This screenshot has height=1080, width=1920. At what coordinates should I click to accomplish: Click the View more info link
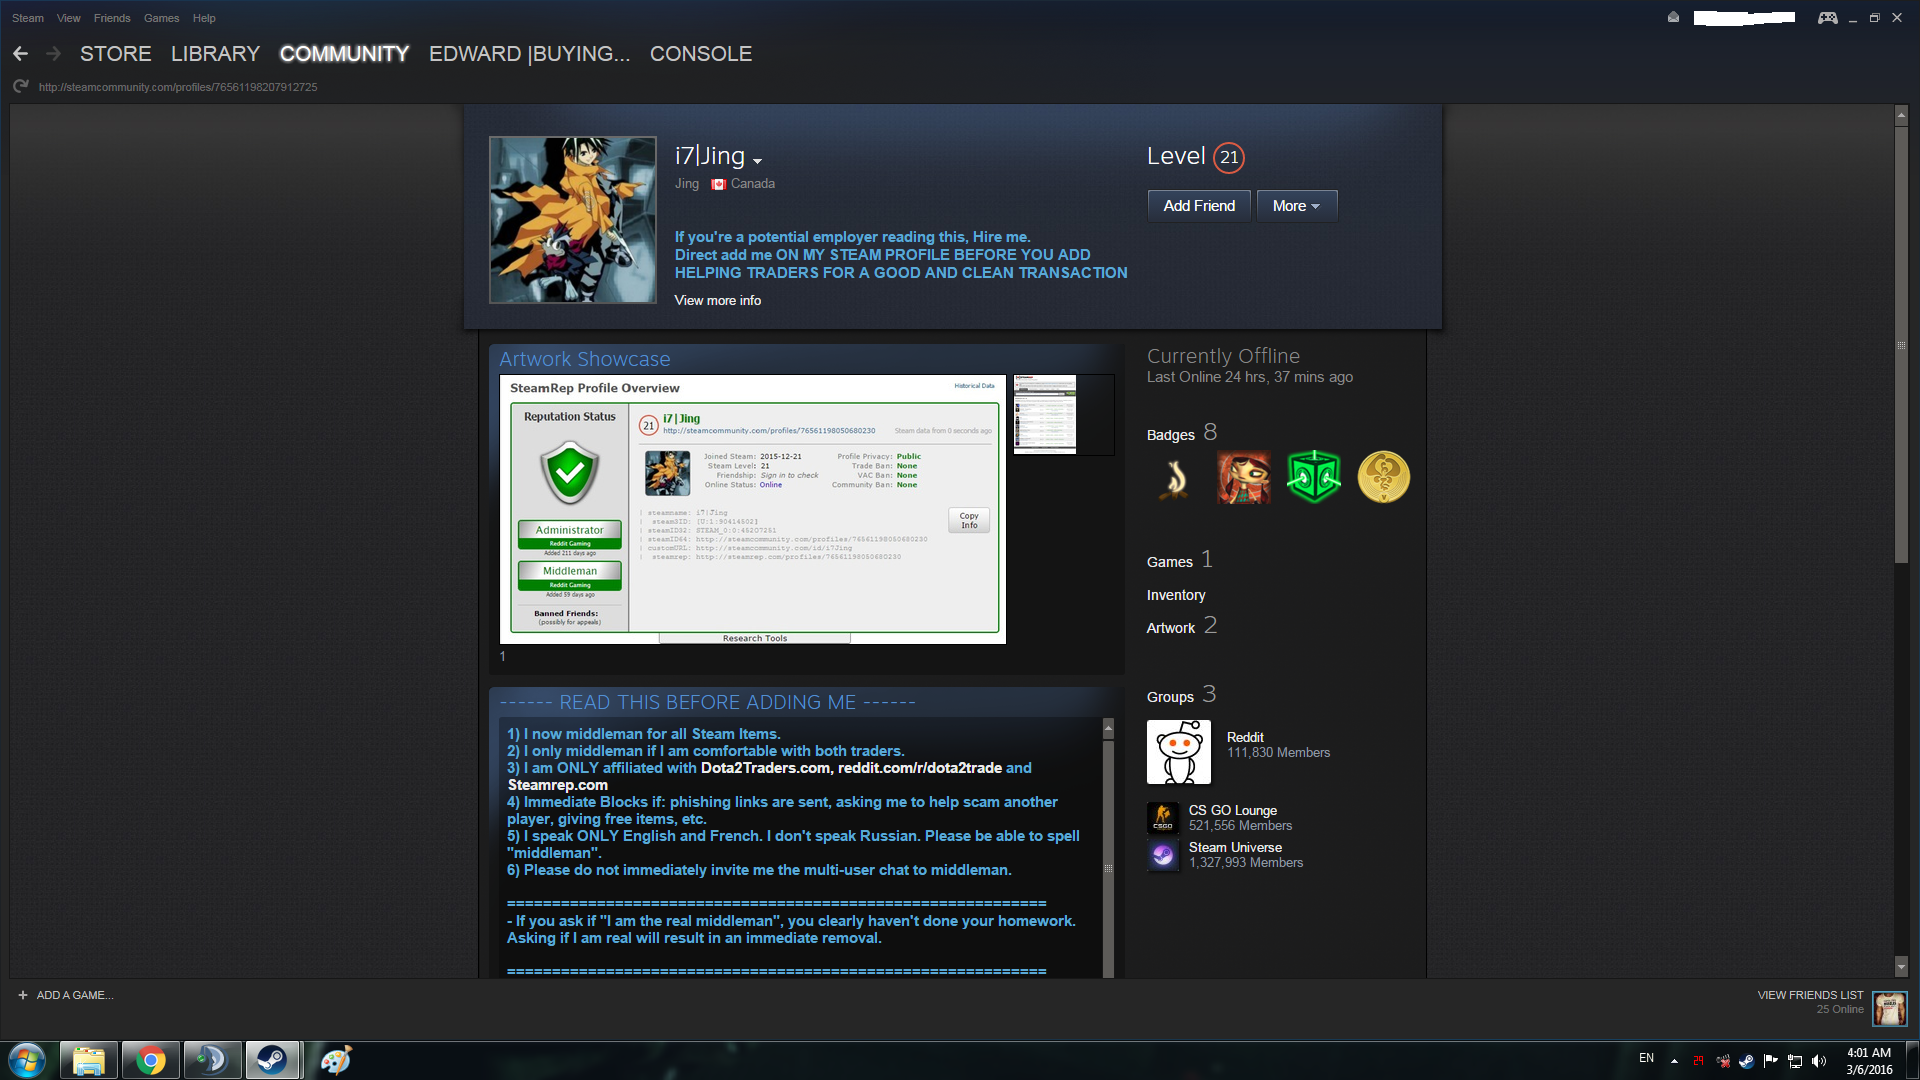click(x=717, y=300)
